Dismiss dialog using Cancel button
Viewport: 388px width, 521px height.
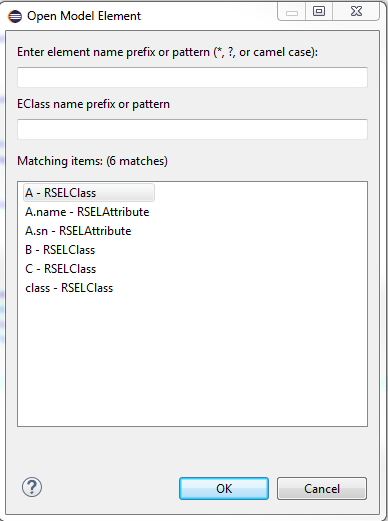322,489
